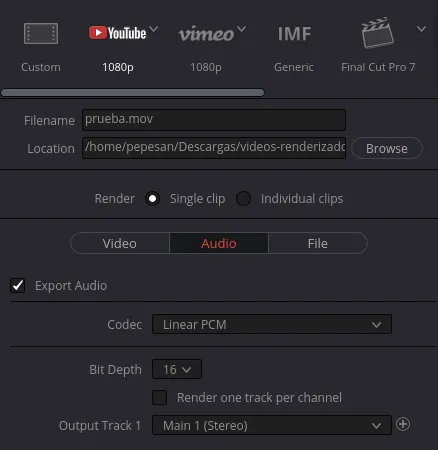Image resolution: width=438 pixels, height=450 pixels.
Task: Enable Render one track per channel
Action: (160, 397)
